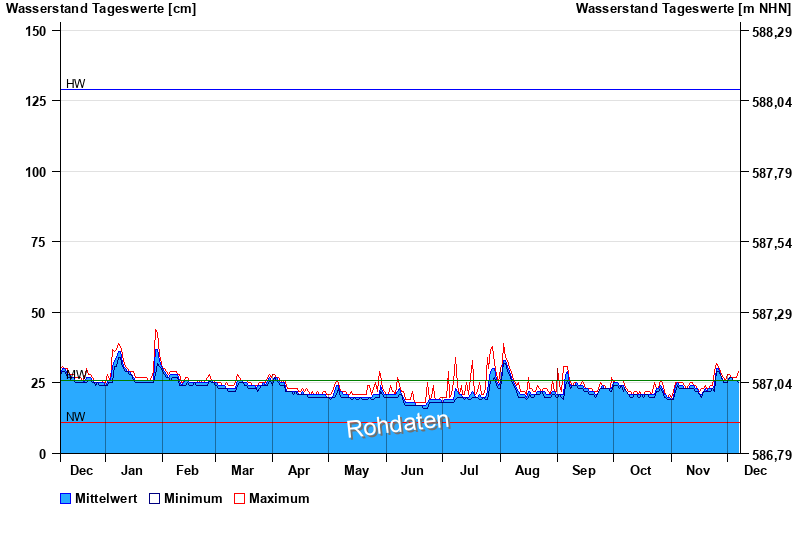Click the Sep month label on the x-axis
Image resolution: width=800 pixels, height=550 pixels.
coord(584,470)
